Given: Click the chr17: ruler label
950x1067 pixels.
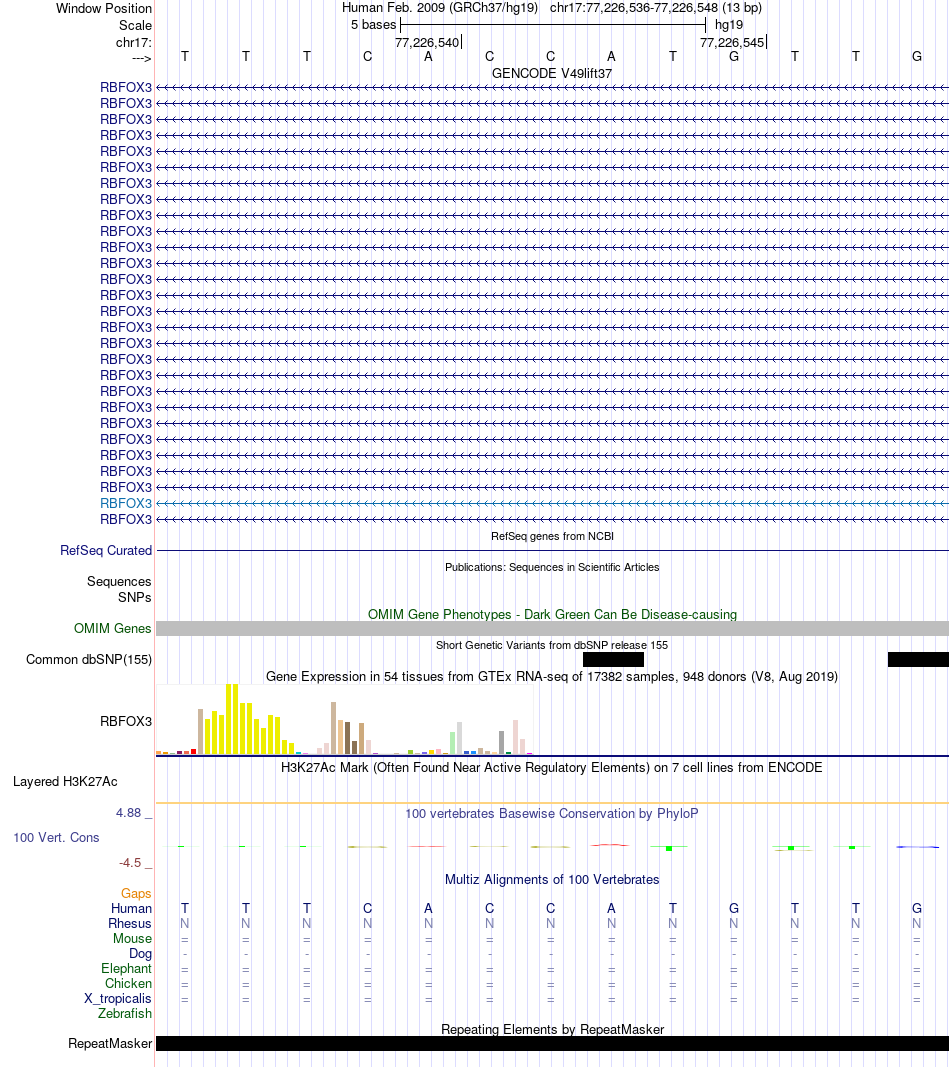Looking at the screenshot, I should tap(133, 42).
